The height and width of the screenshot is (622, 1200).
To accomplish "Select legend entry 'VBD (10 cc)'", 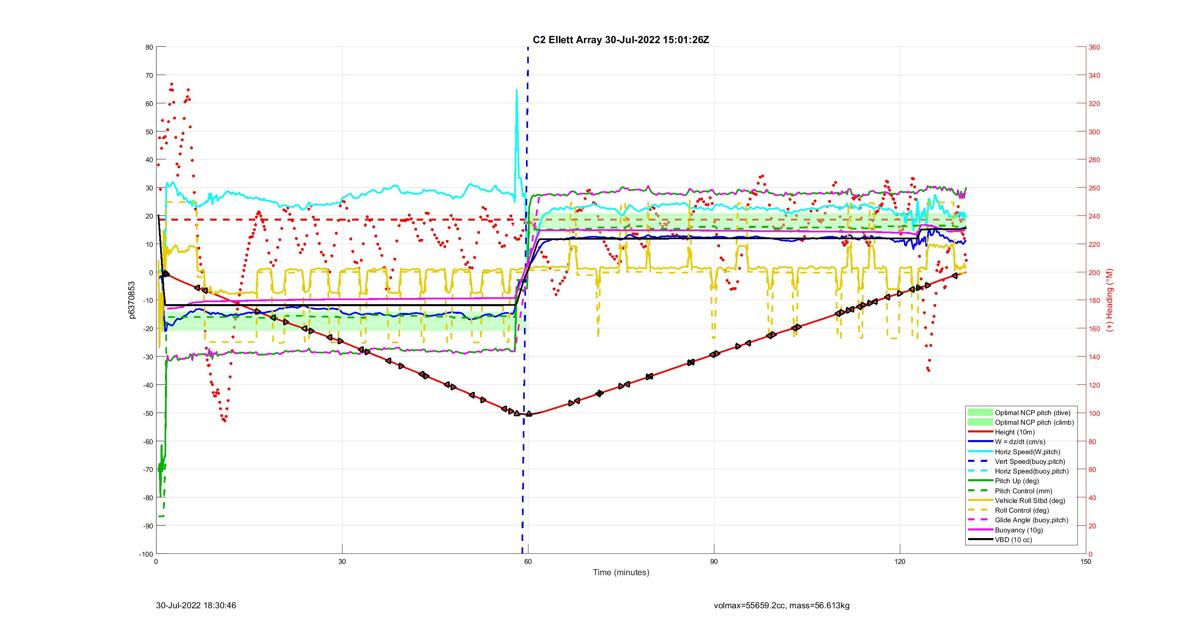I will coord(1013,540).
